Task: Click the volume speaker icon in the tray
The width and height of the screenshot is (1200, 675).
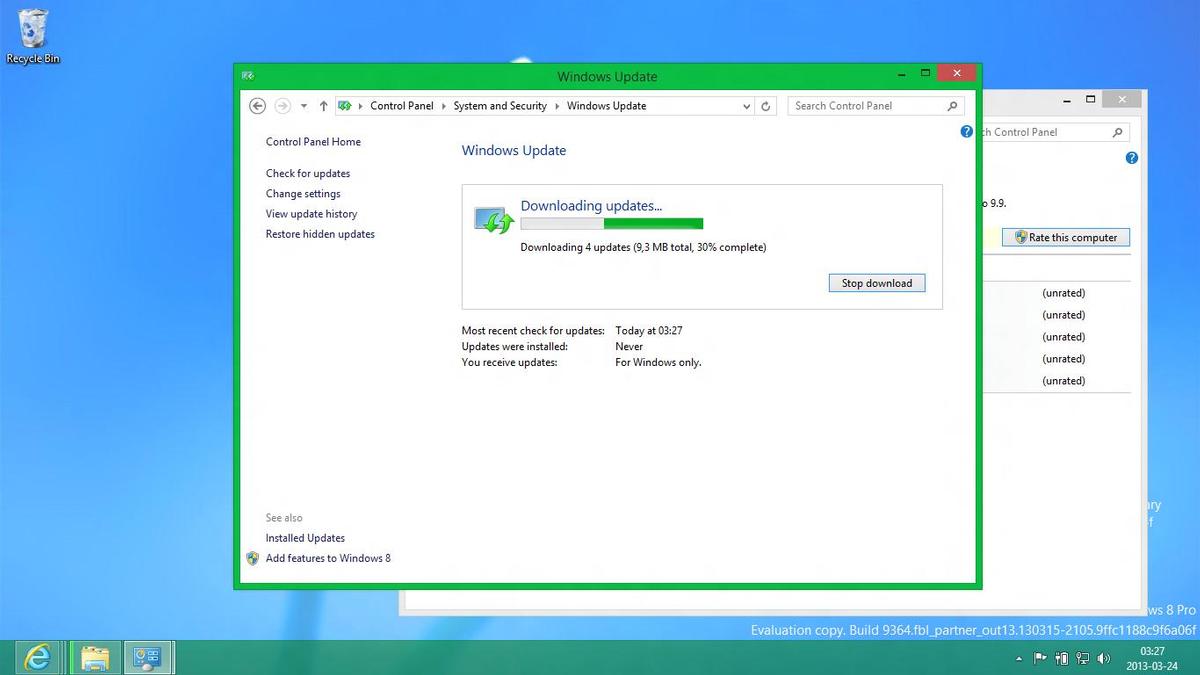Action: 1103,659
